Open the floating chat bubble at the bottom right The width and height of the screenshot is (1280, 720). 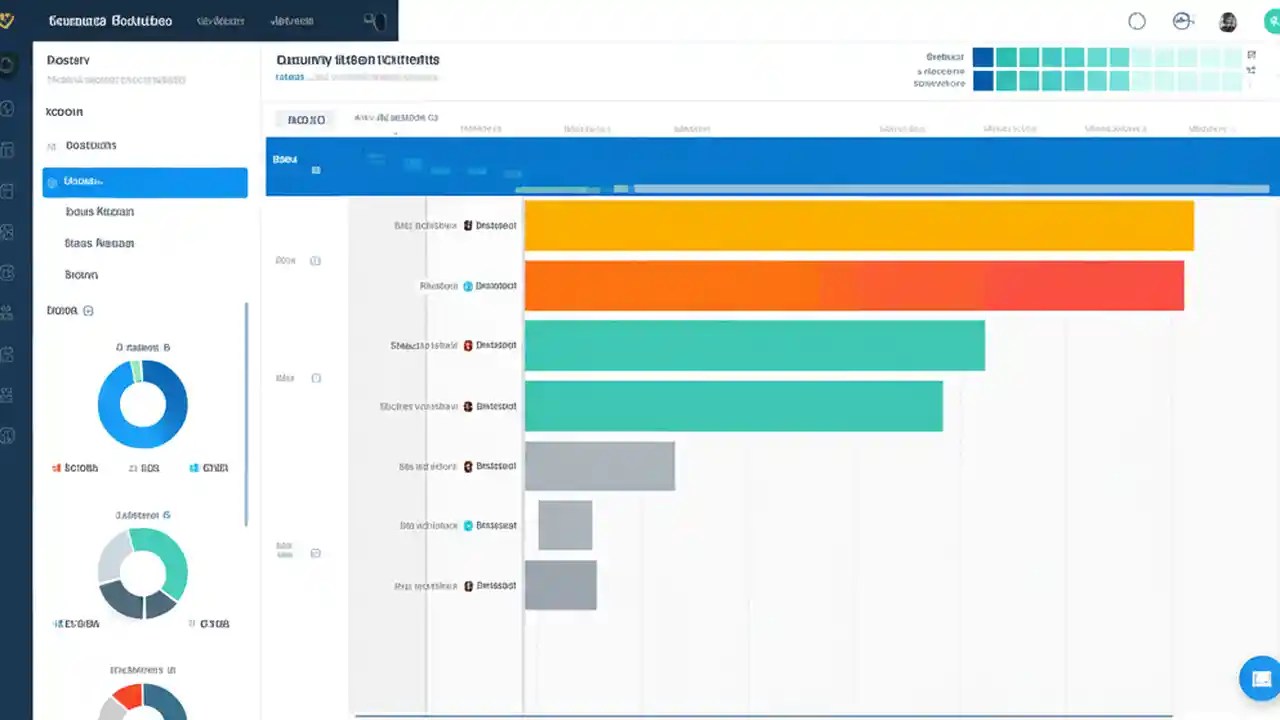(x=1259, y=678)
